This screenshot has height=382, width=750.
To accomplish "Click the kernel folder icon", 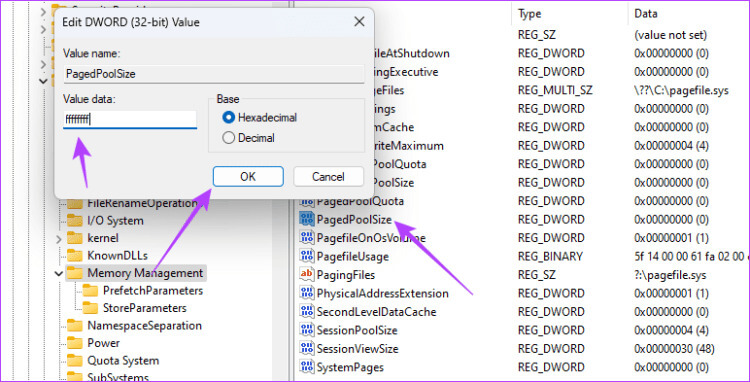I will (x=75, y=238).
